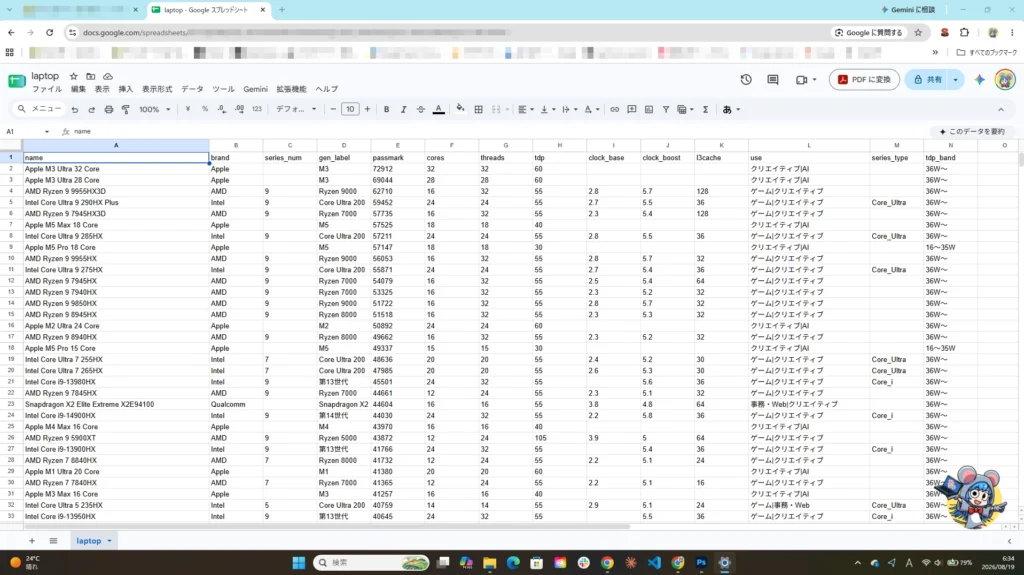Open the ヘルプ menu
The height and width of the screenshot is (575, 1024).
(x=327, y=90)
